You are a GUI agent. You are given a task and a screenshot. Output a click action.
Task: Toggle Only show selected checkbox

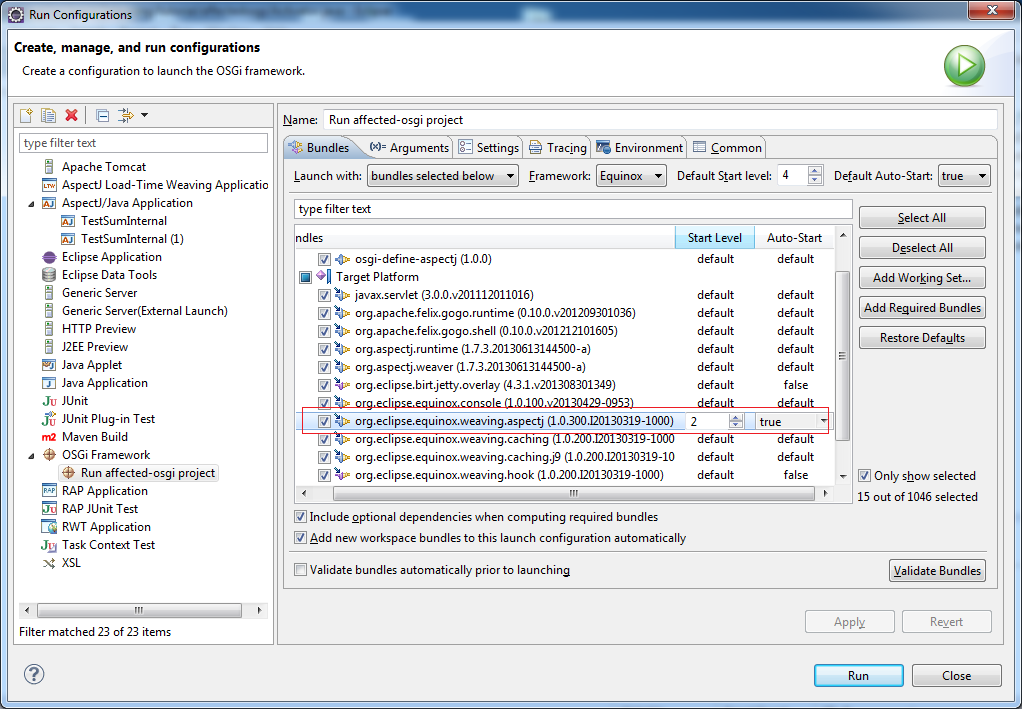[864, 476]
